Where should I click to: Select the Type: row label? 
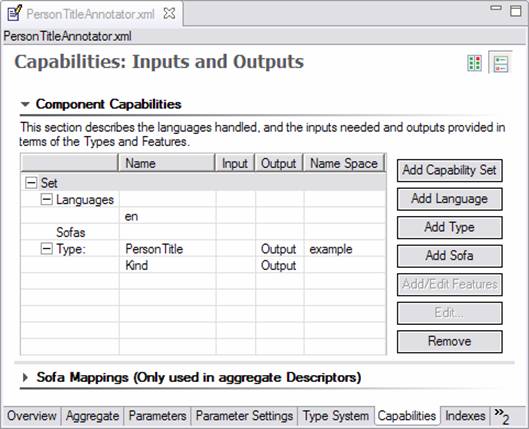click(71, 249)
